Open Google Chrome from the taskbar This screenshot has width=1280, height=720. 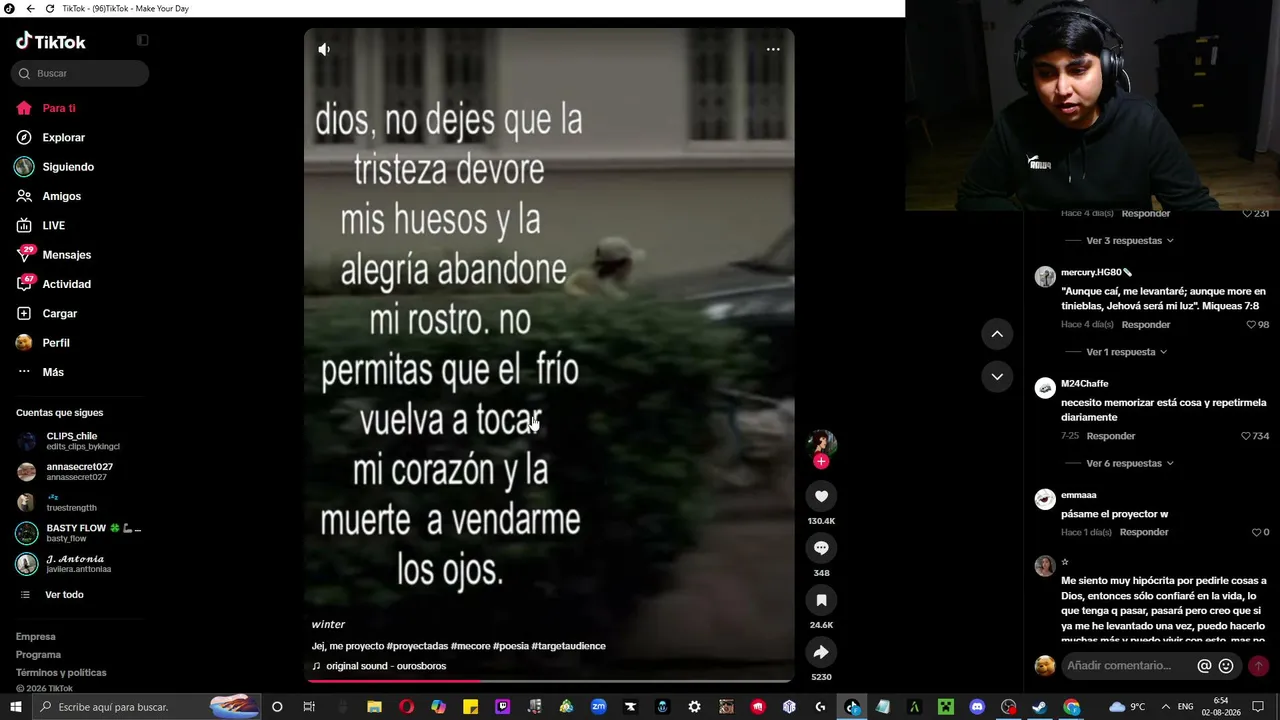(1072, 707)
